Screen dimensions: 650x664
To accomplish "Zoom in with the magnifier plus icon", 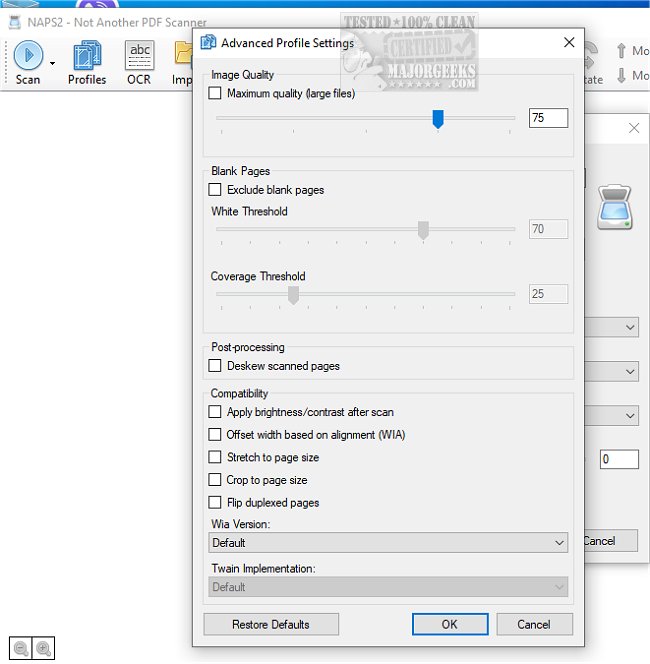I will click(44, 648).
